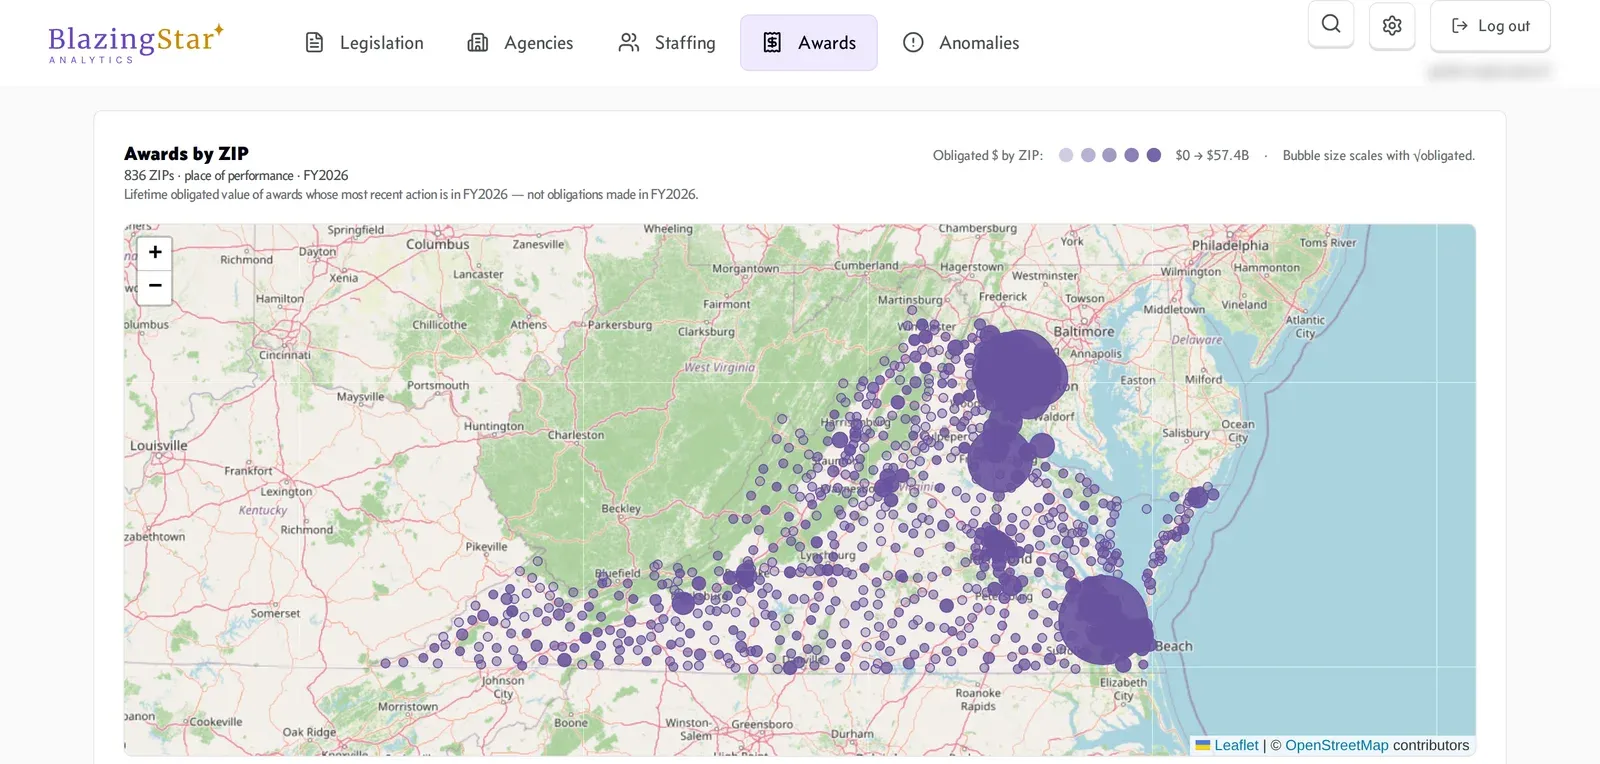The width and height of the screenshot is (1600, 764).
Task: Open the Anomalies tab
Action: coord(961,43)
